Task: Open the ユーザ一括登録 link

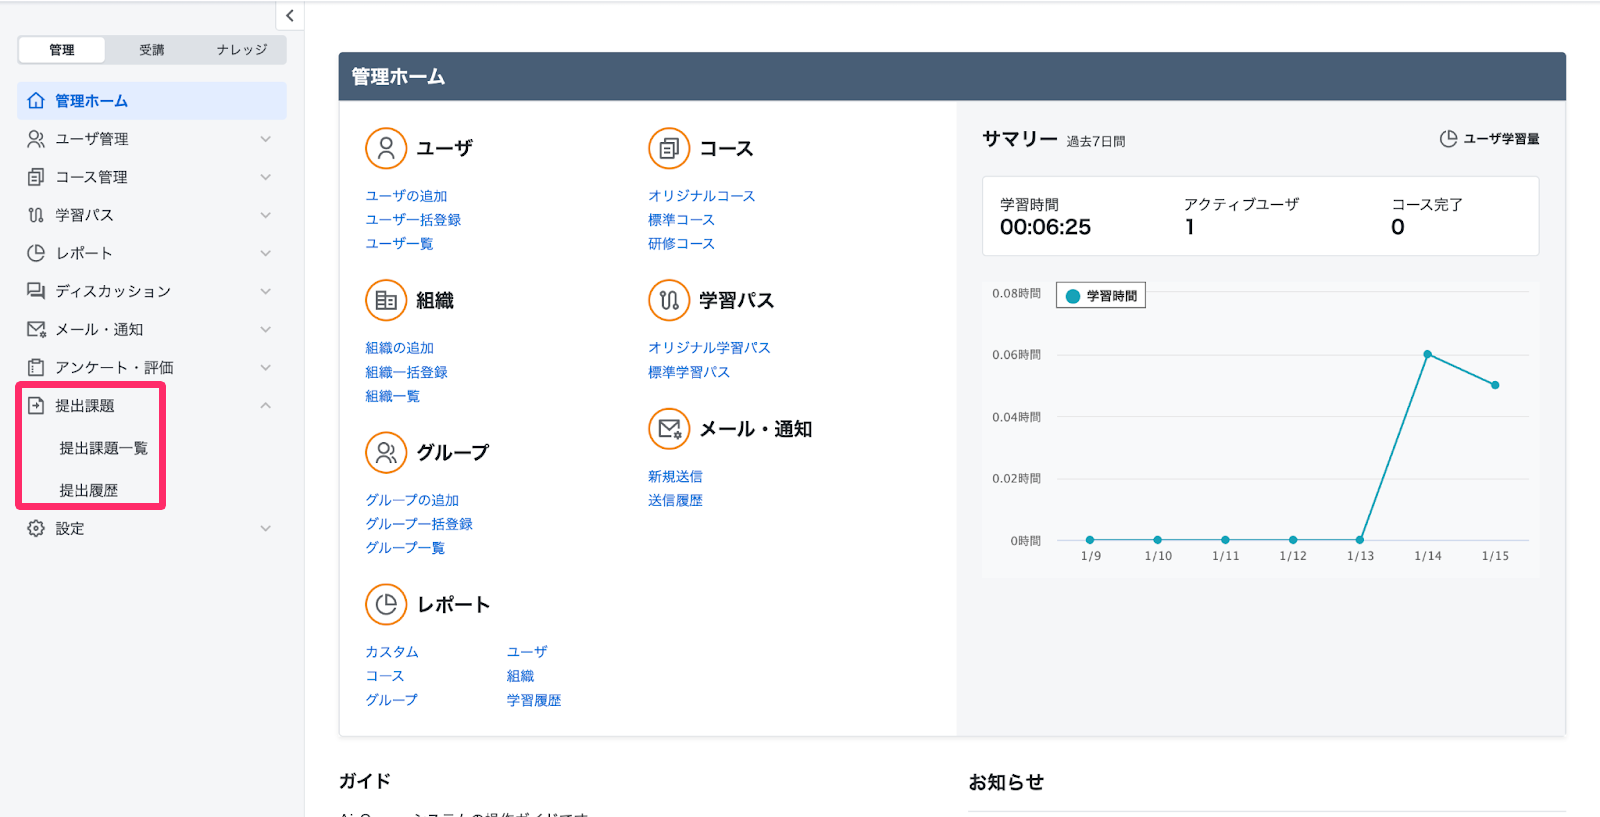Action: pos(413,220)
